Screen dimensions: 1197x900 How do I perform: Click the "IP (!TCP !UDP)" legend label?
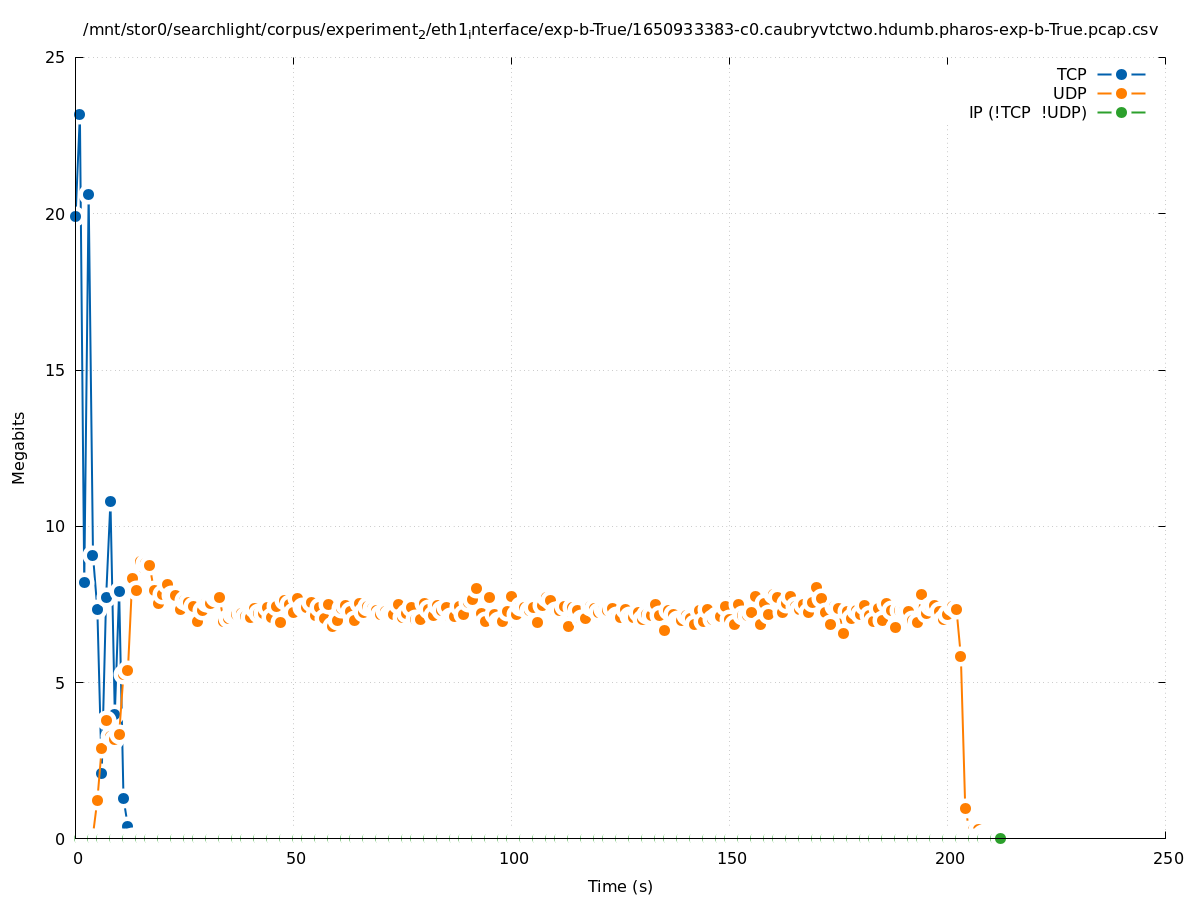click(x=1027, y=112)
